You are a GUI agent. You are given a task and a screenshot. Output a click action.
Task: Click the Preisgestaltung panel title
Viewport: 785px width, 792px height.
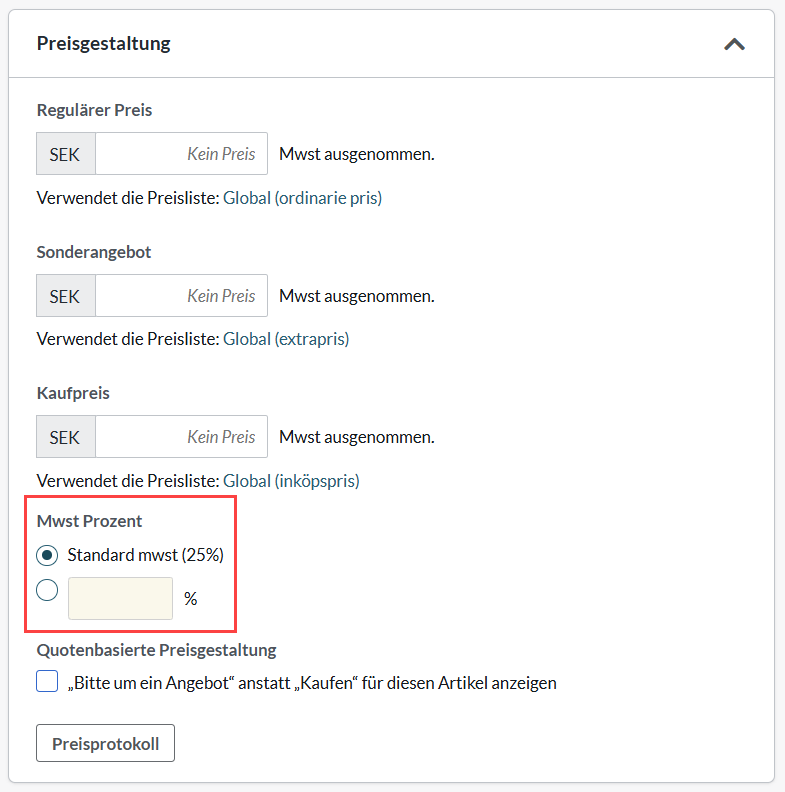(x=103, y=43)
